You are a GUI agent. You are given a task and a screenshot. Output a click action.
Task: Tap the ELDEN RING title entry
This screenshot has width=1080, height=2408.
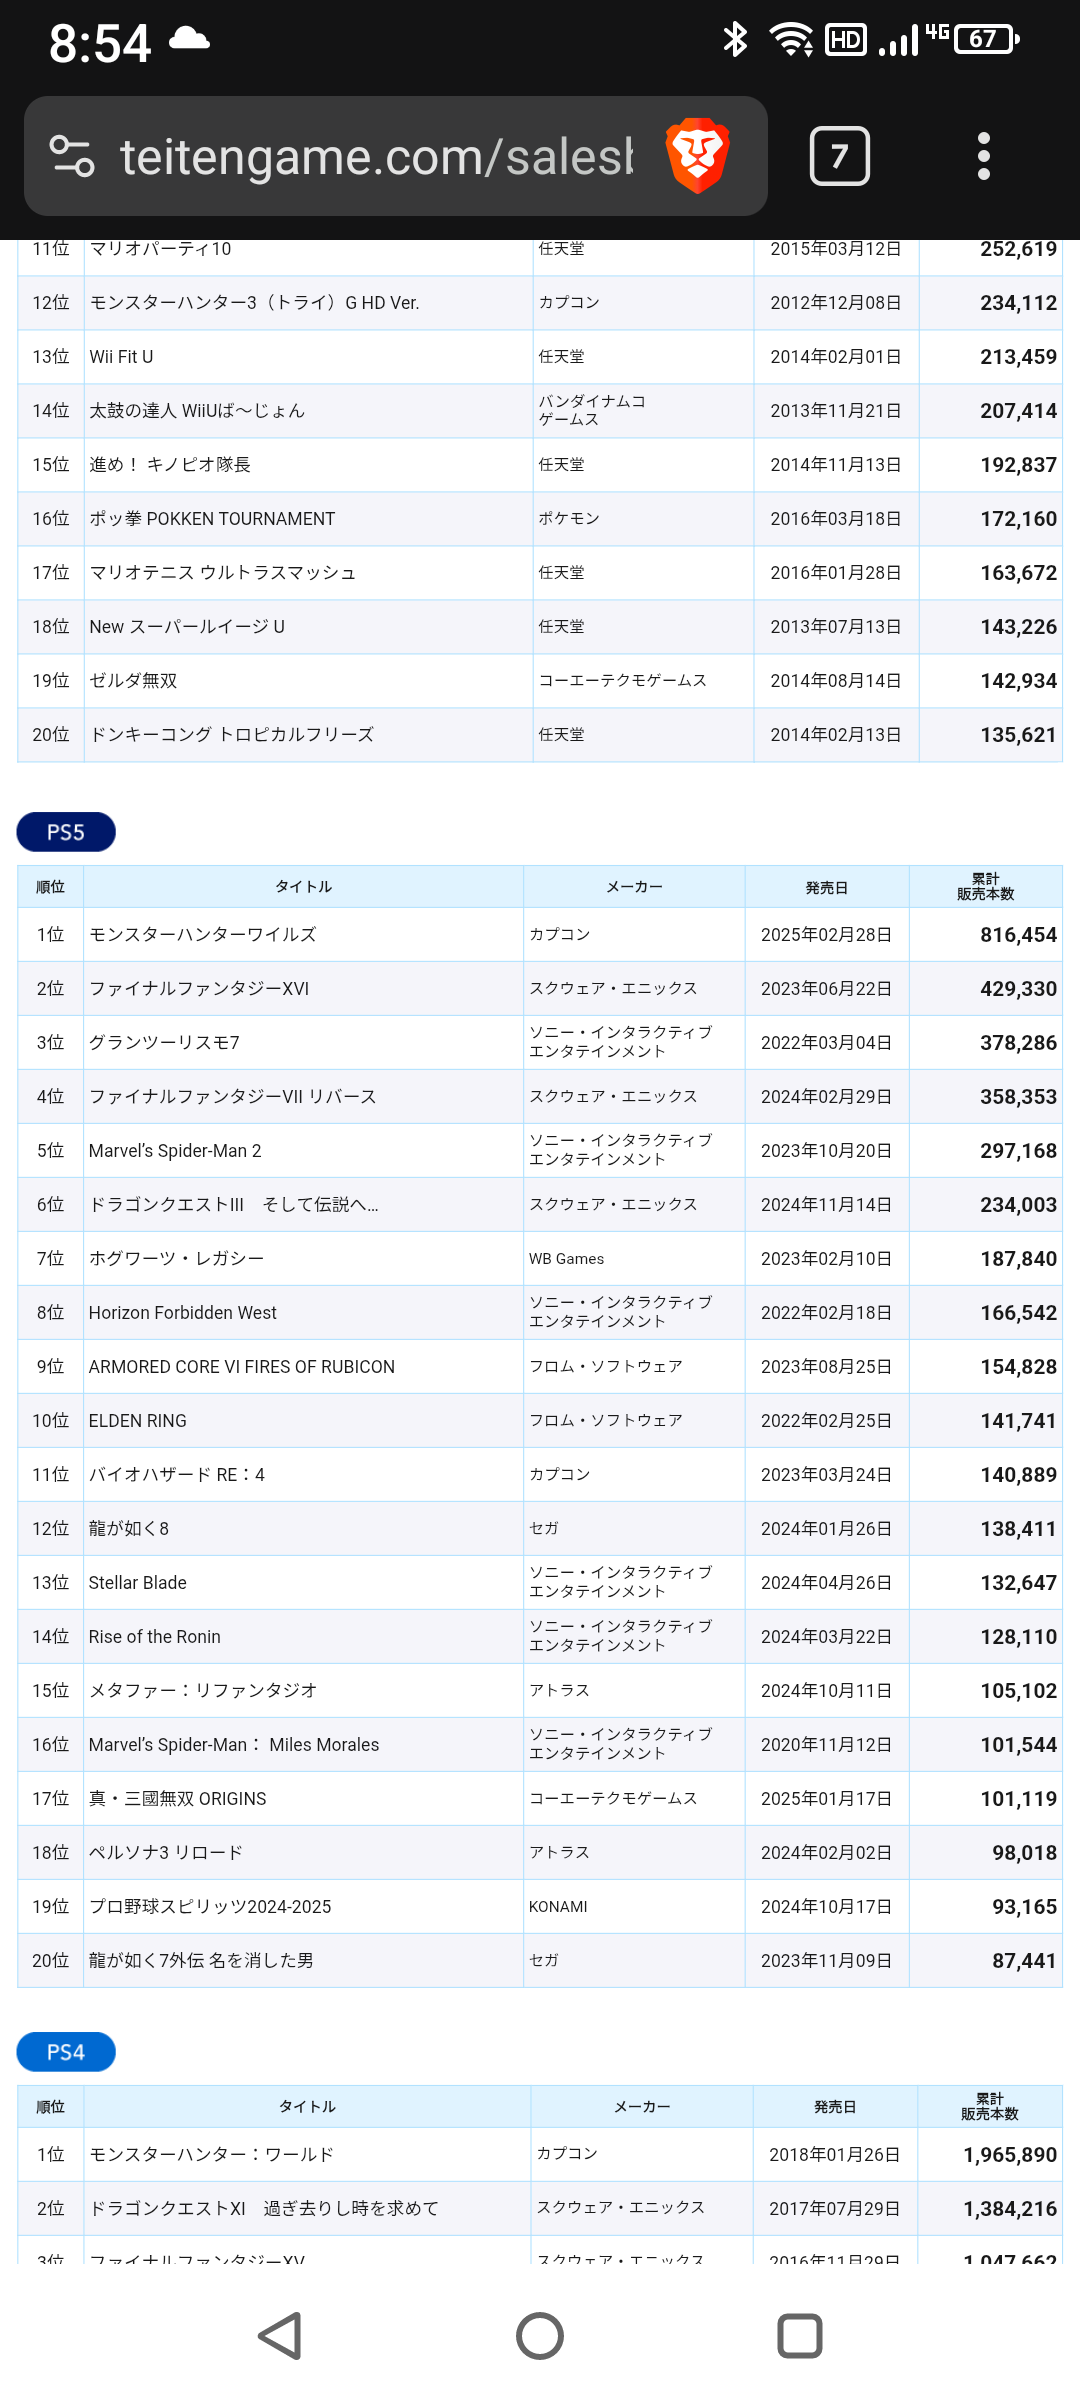point(138,1421)
